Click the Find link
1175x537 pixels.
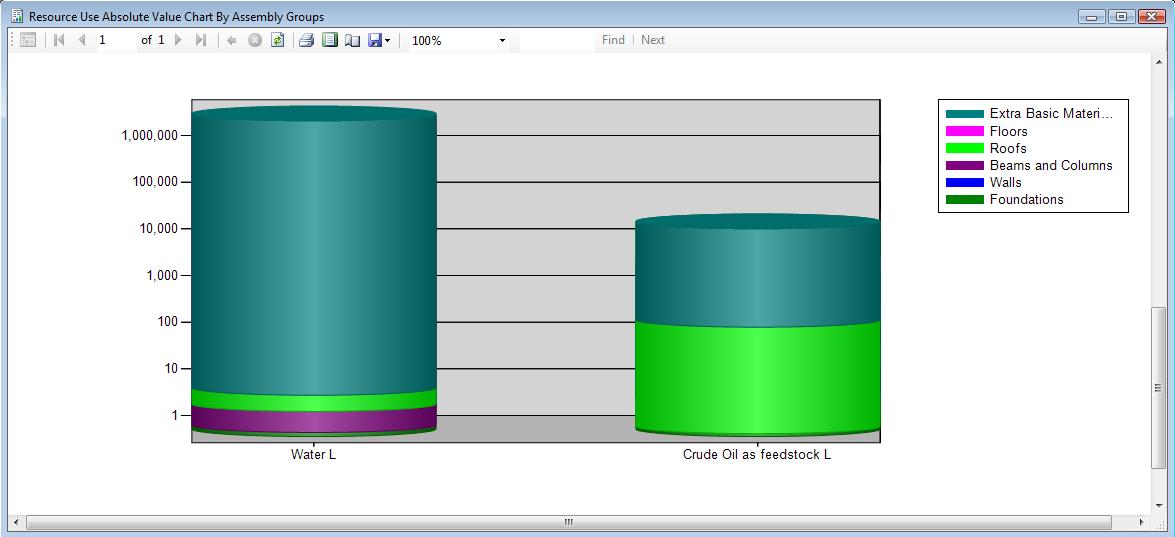613,40
